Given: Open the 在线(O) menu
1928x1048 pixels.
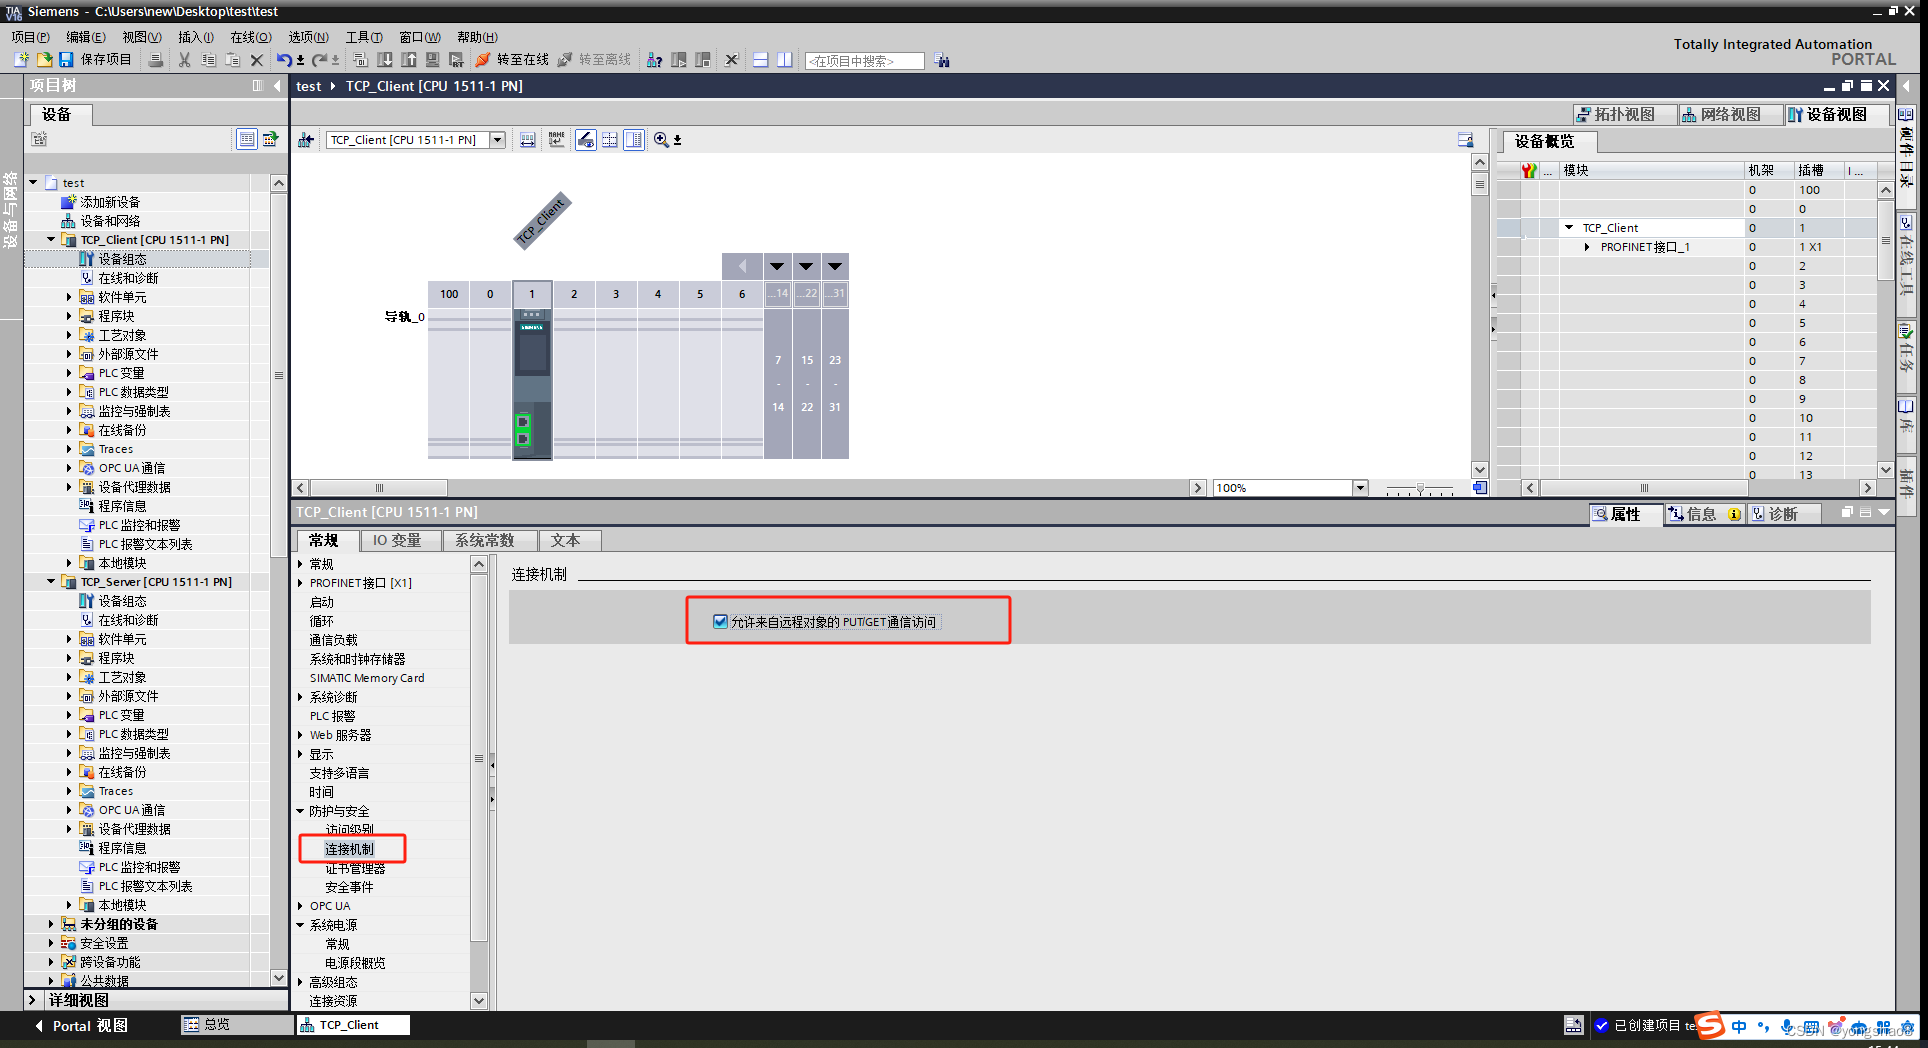Looking at the screenshot, I should coord(250,37).
